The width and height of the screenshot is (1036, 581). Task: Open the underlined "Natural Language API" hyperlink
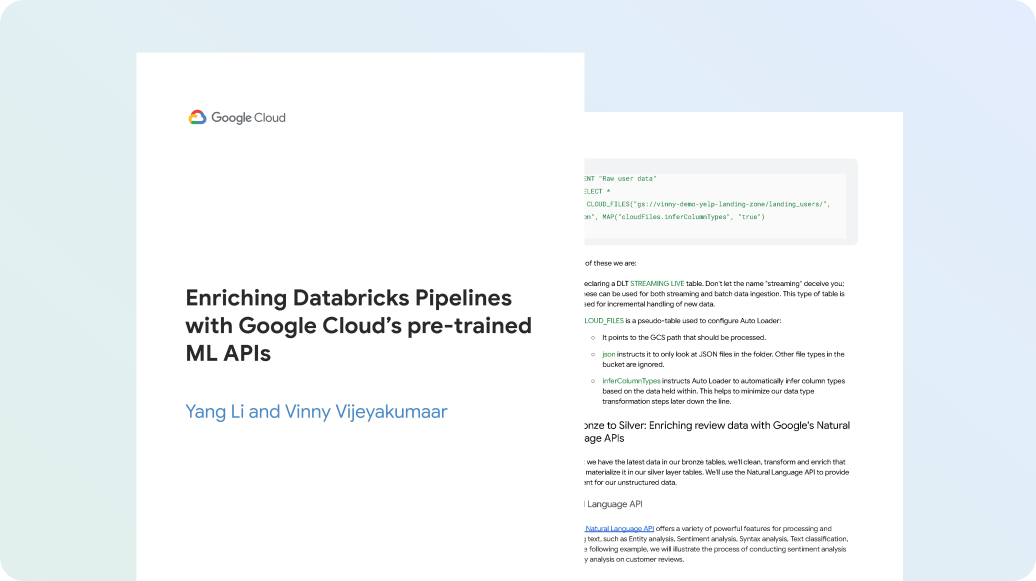tap(619, 528)
